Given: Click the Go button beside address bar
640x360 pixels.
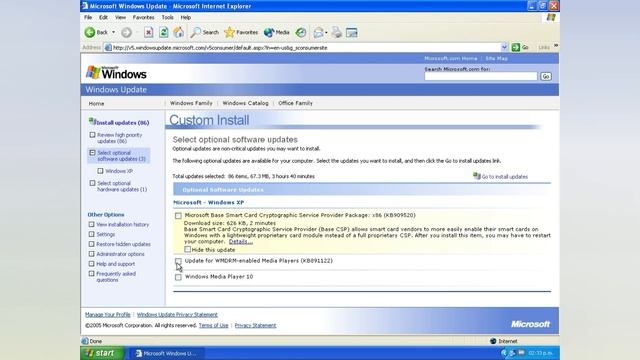Looking at the screenshot, I should pos(520,47).
